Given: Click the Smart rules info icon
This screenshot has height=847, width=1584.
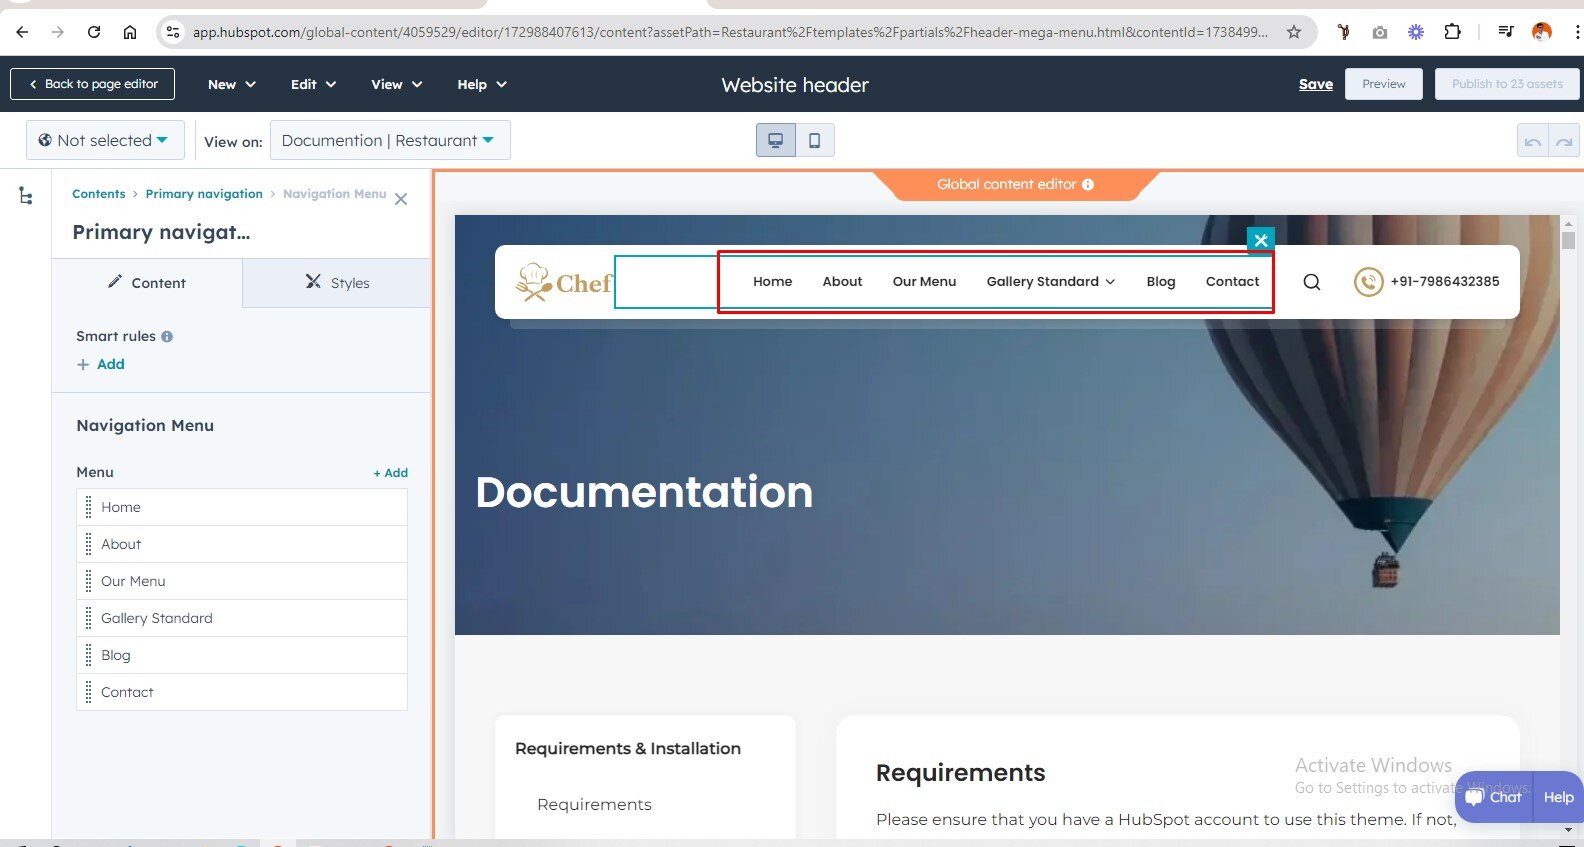Looking at the screenshot, I should click(x=167, y=337).
